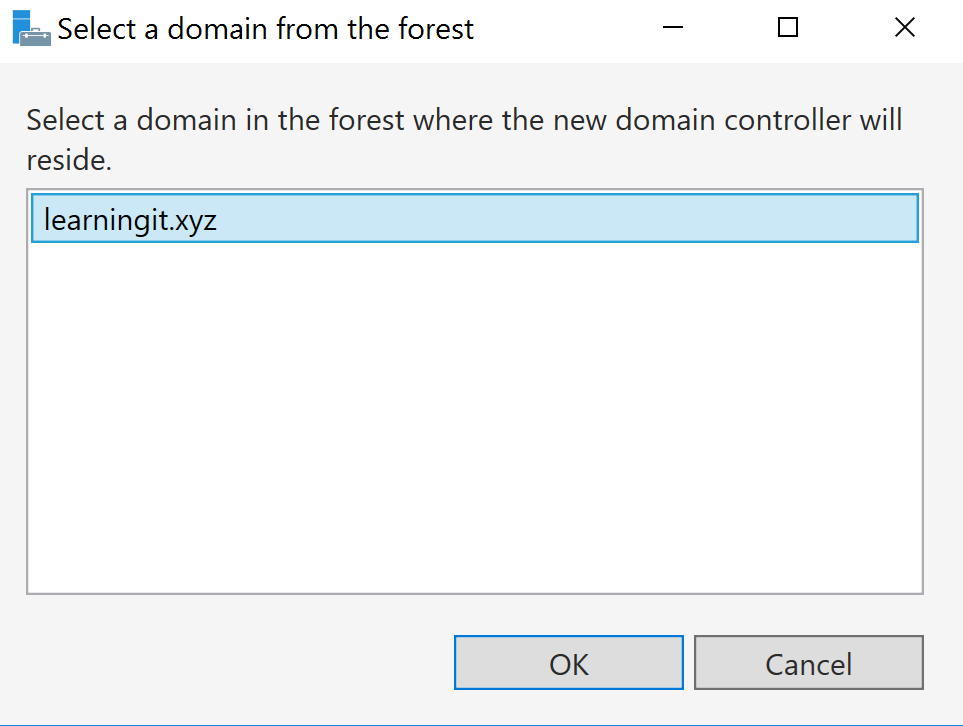The width and height of the screenshot is (963, 726).
Task: Minimize the domain selection dialog
Action: coord(672,28)
